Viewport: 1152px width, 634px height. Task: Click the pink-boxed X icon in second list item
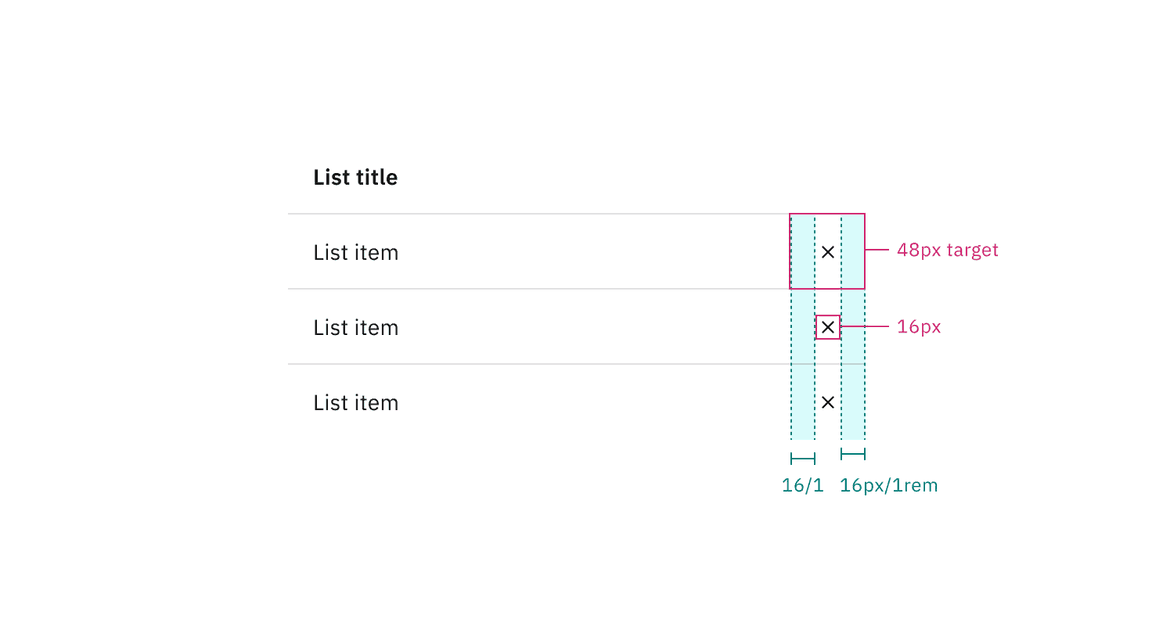[x=827, y=327]
